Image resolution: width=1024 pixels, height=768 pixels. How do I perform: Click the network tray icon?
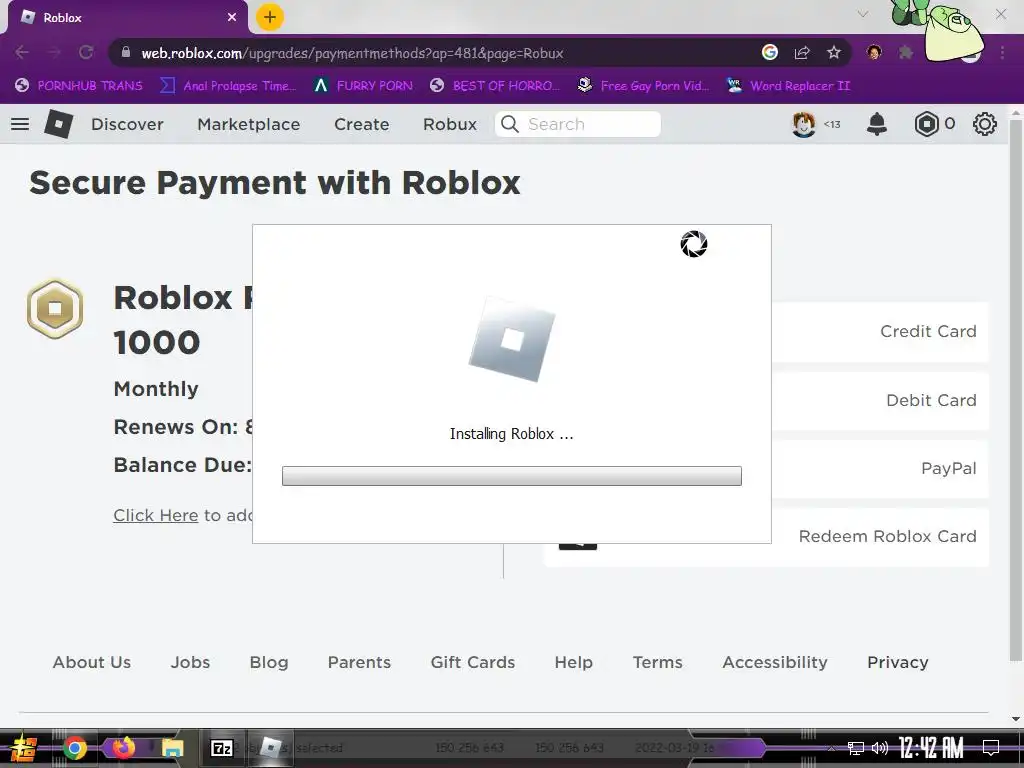(x=855, y=748)
